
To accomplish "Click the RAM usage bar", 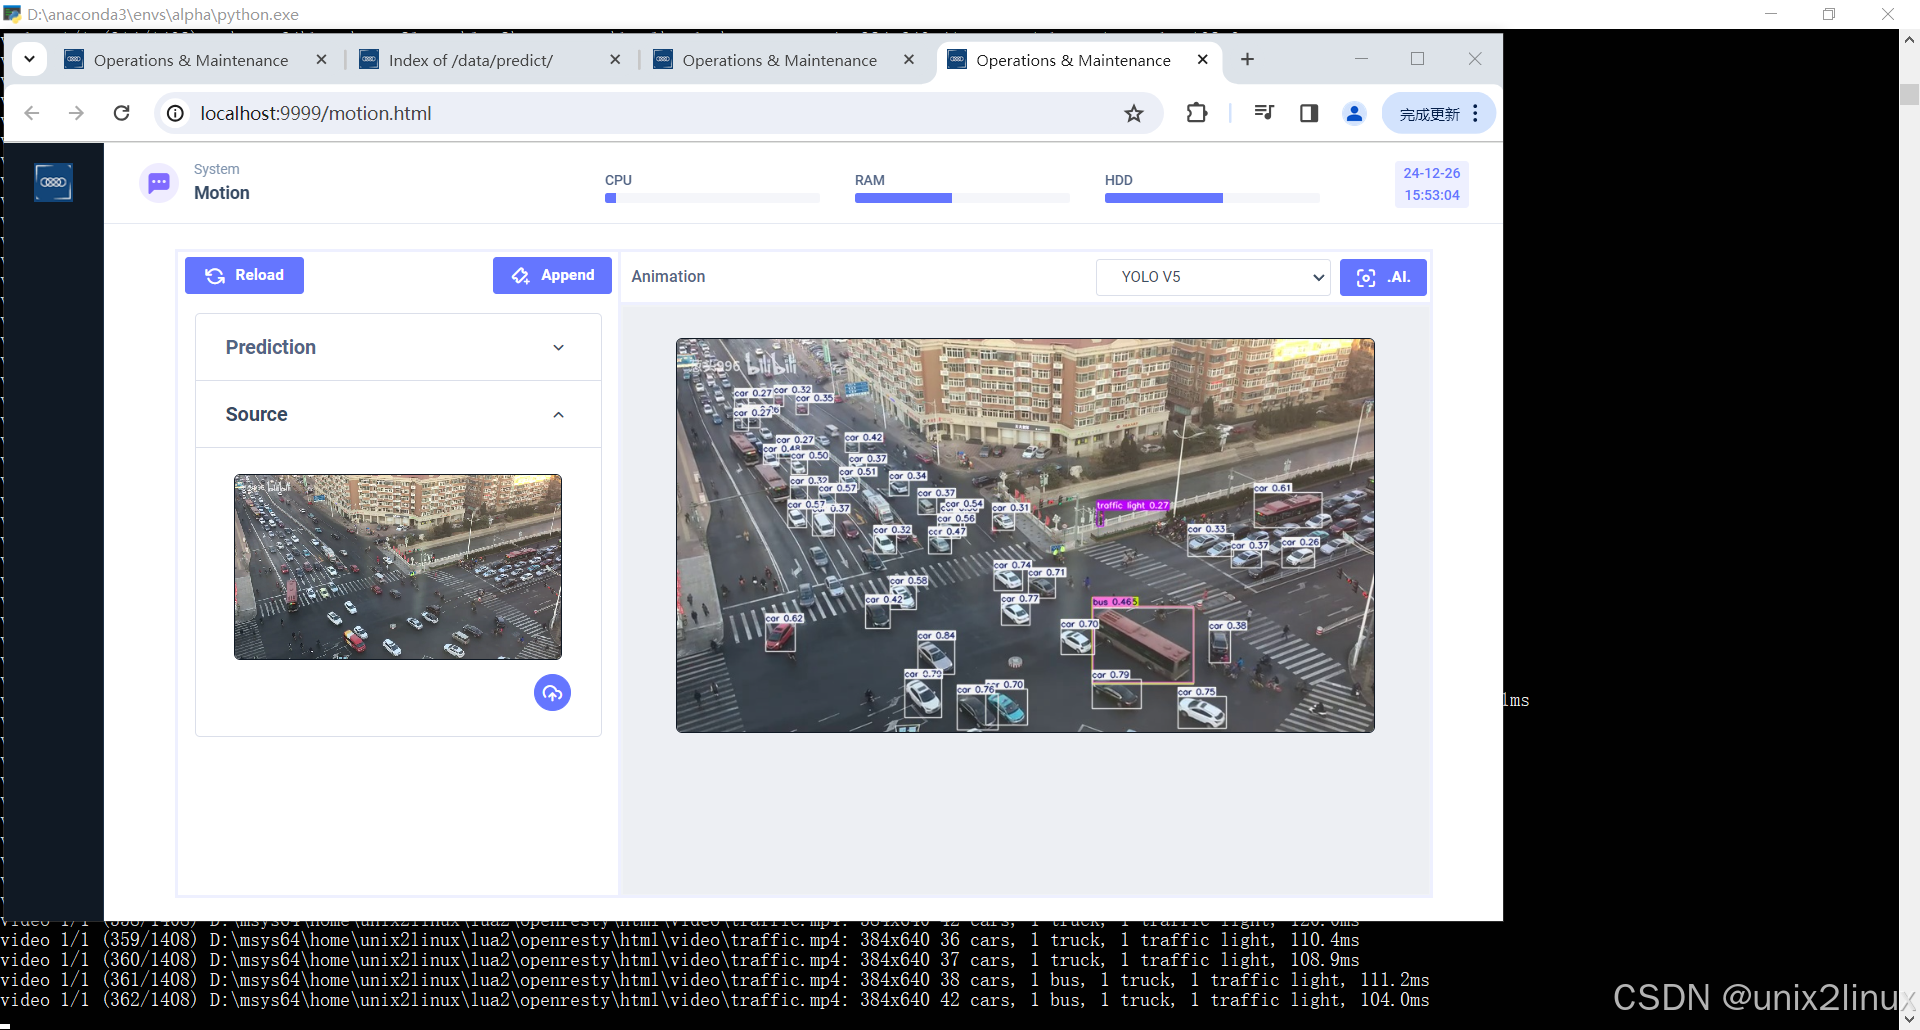I will (x=962, y=198).
